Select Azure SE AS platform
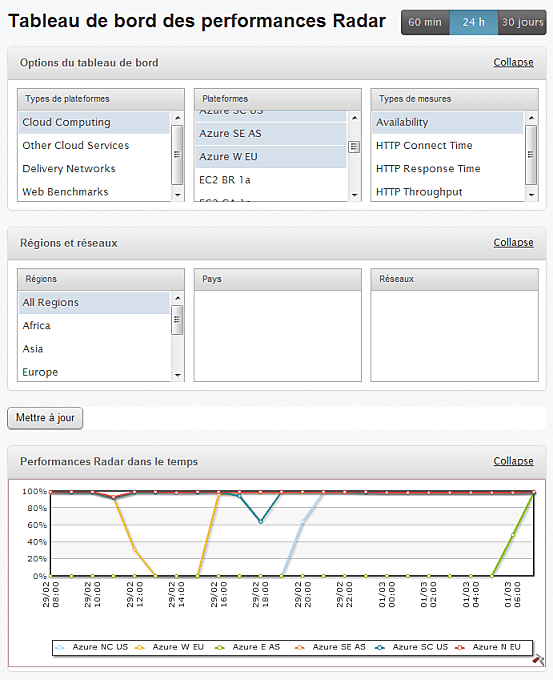 (x=271, y=134)
